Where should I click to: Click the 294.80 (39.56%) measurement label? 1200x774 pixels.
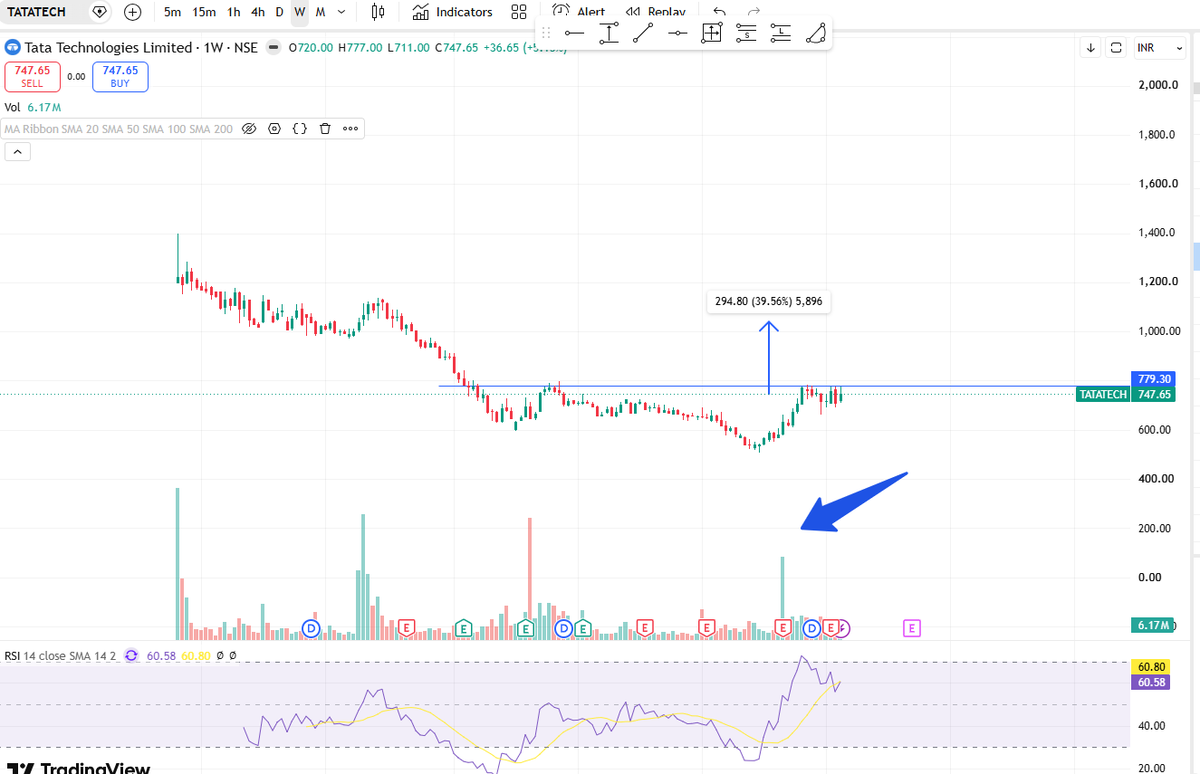[x=769, y=301]
